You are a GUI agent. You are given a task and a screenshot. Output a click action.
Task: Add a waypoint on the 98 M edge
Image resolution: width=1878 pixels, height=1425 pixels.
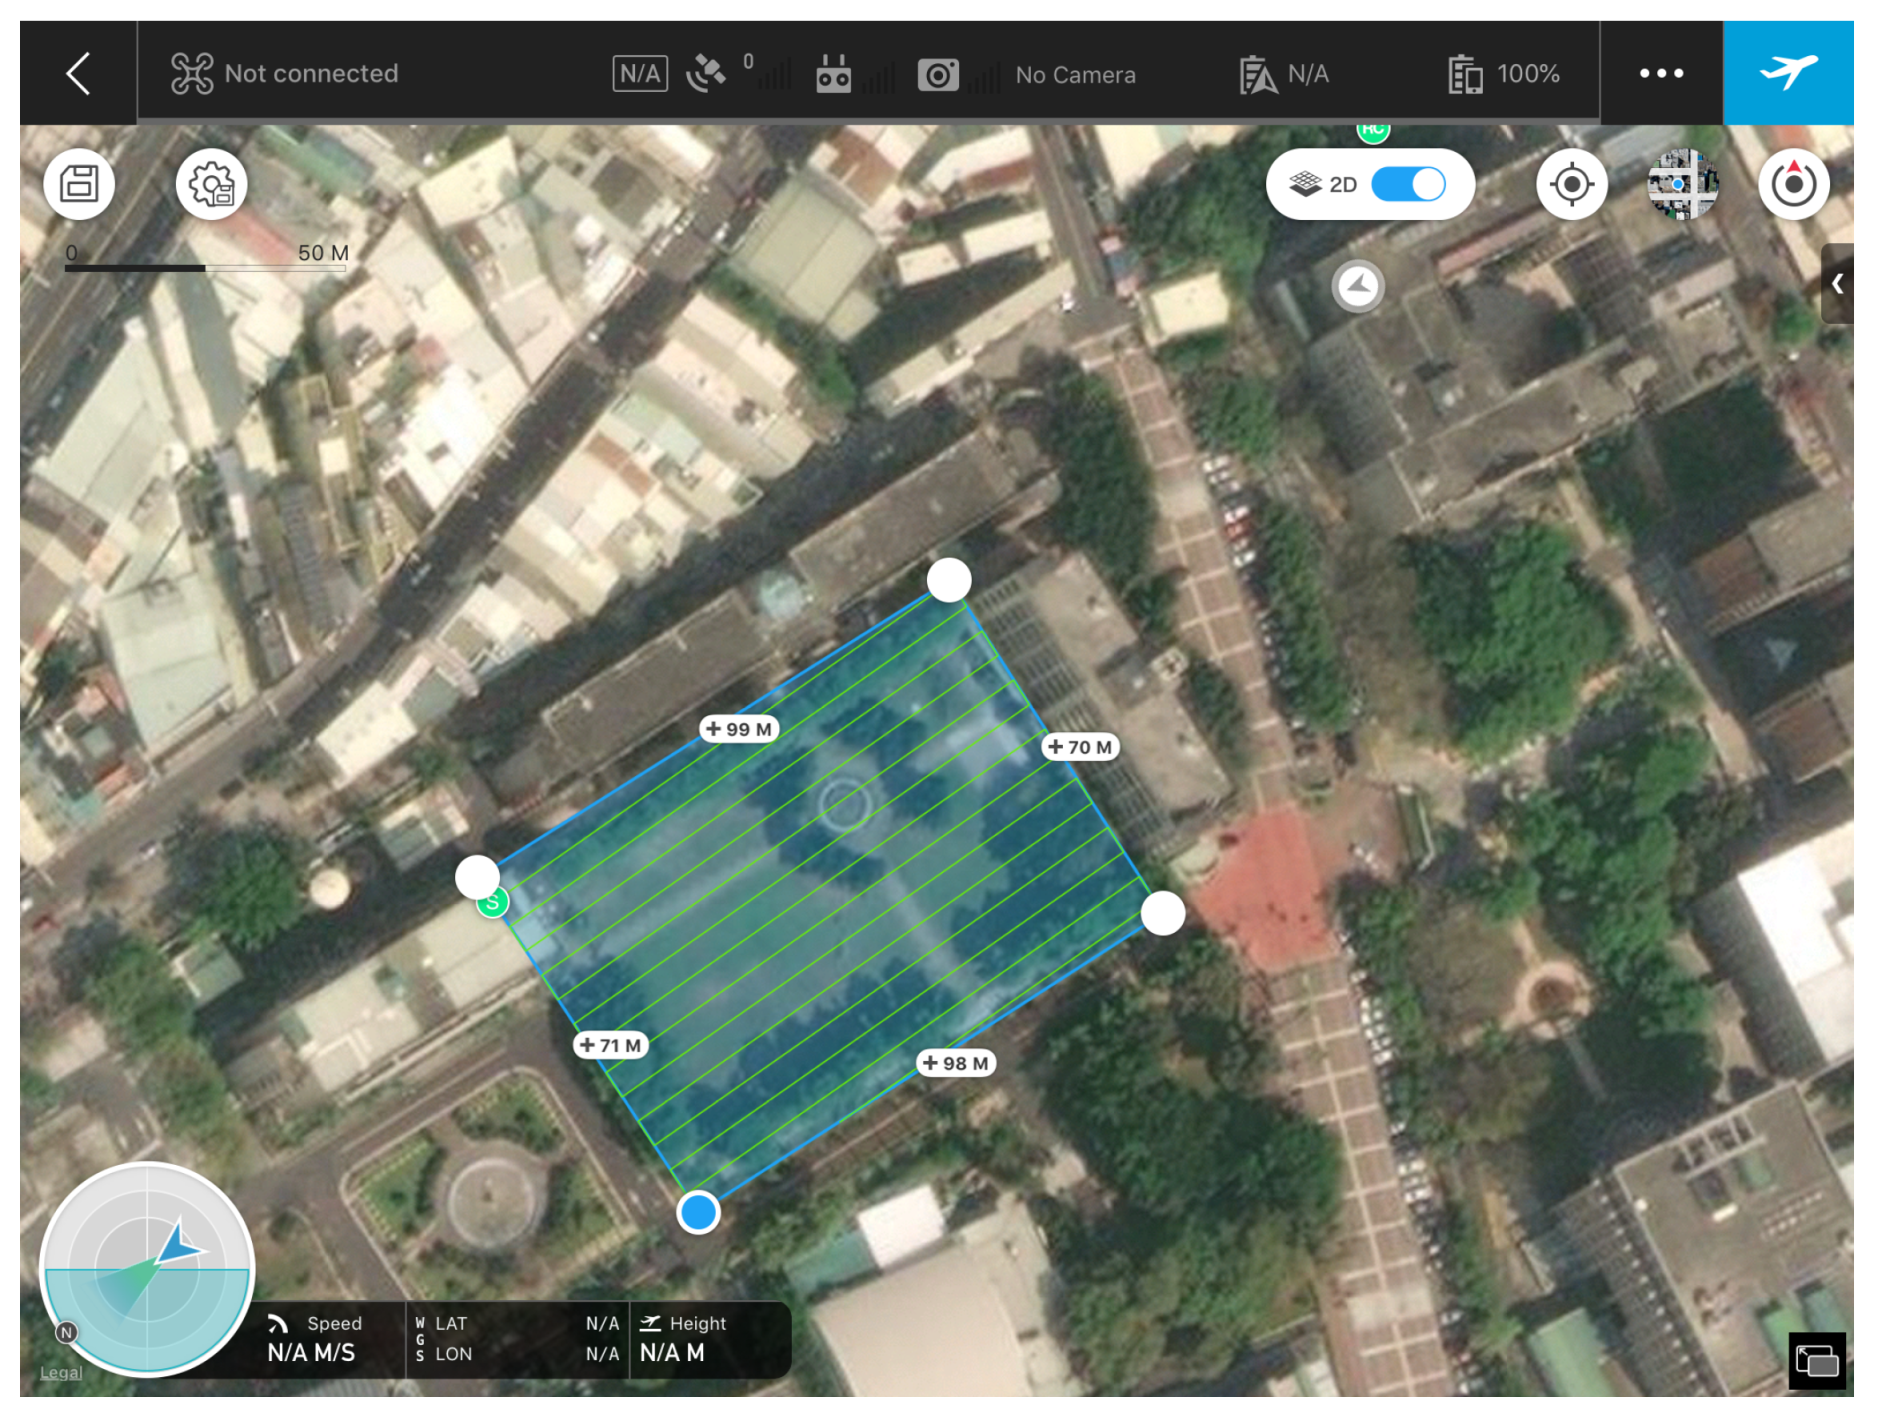click(x=956, y=1063)
